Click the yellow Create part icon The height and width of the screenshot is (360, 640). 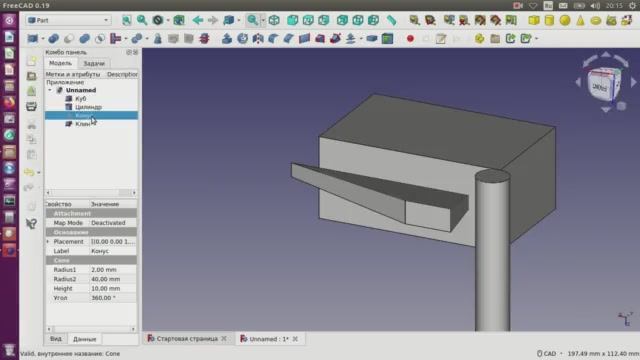pos(480,39)
